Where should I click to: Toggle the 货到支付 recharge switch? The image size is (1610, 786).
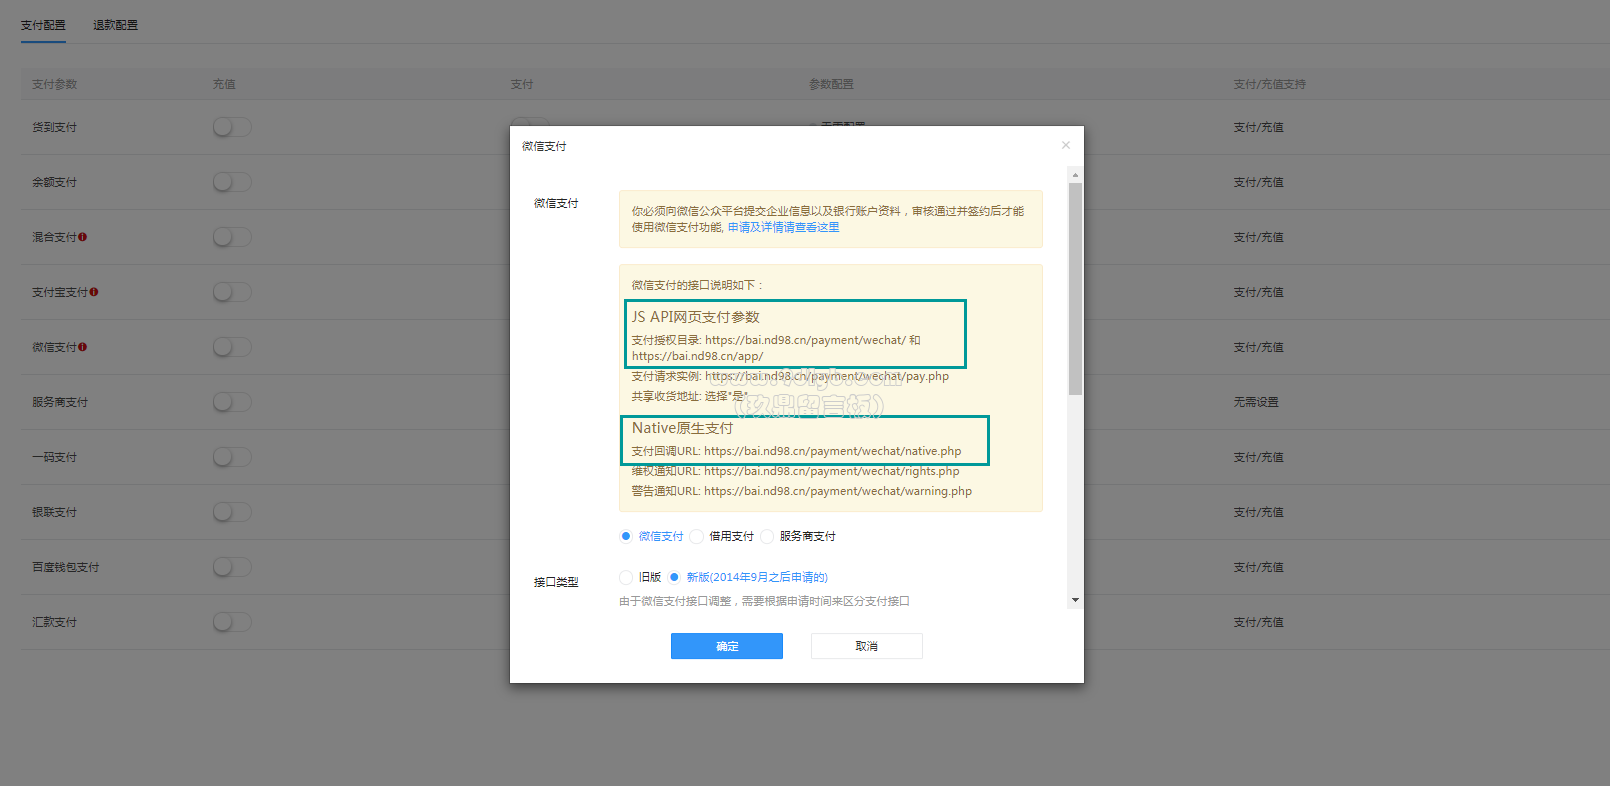232,127
